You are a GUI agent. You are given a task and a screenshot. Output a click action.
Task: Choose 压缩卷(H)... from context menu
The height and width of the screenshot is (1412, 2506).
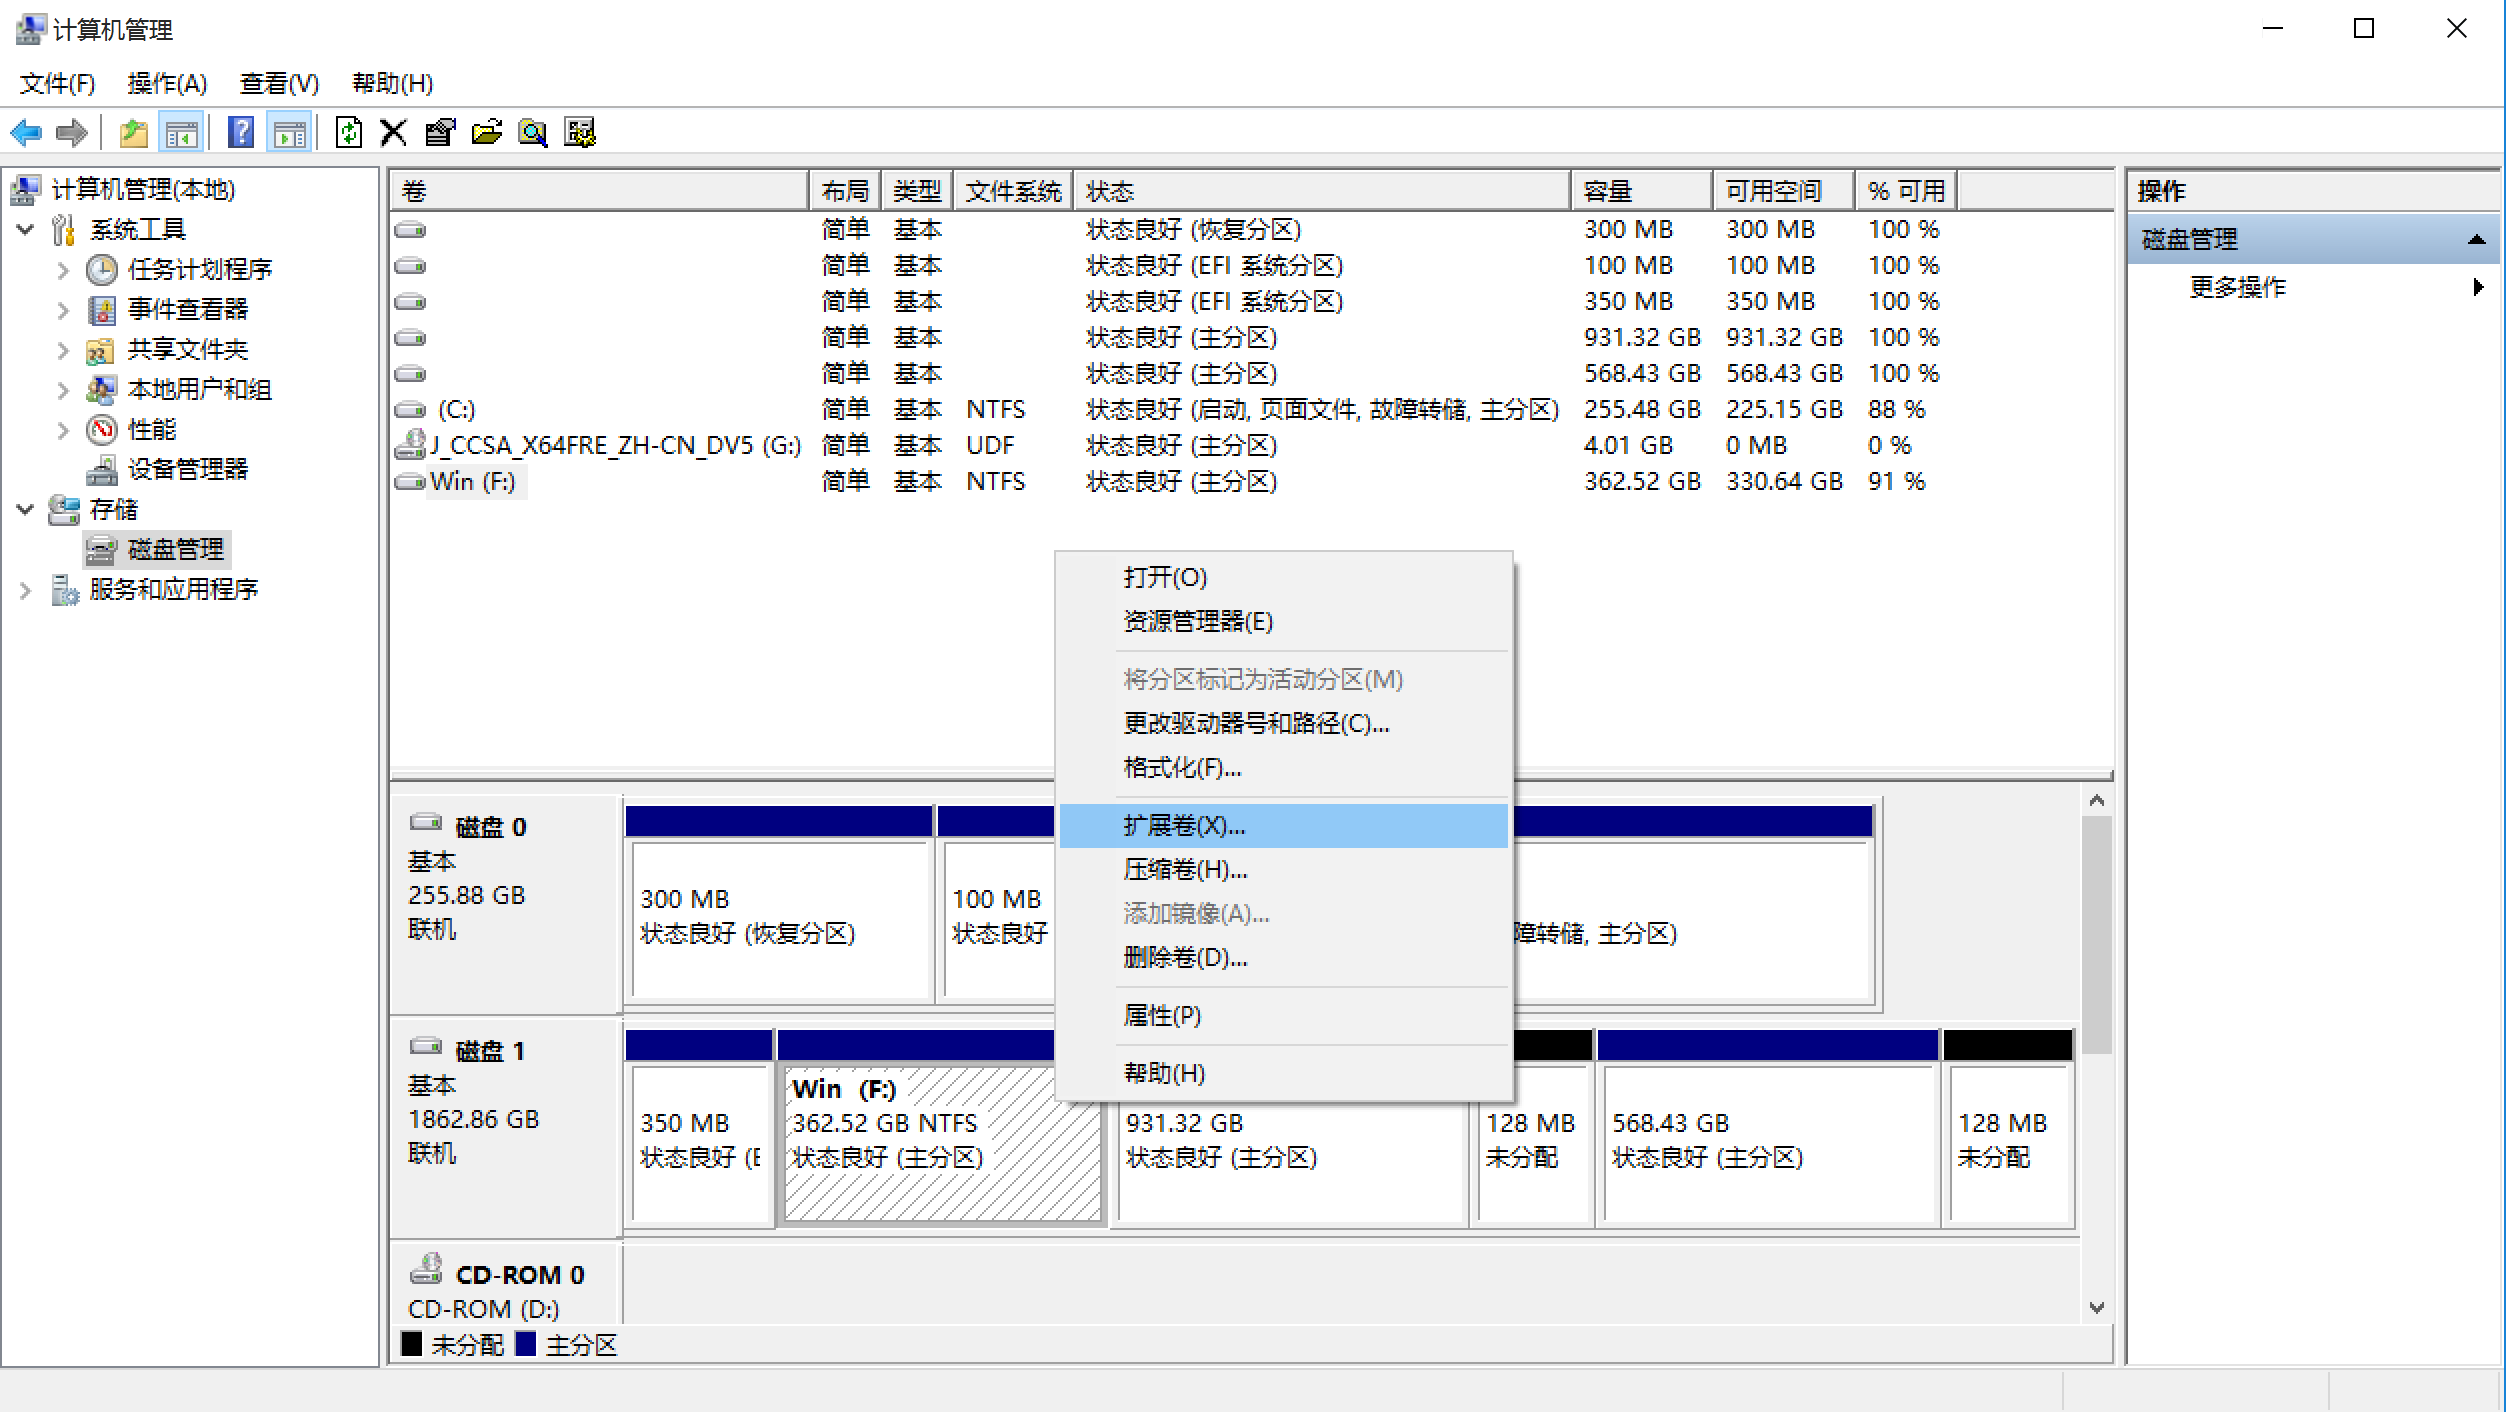[x=1283, y=869]
